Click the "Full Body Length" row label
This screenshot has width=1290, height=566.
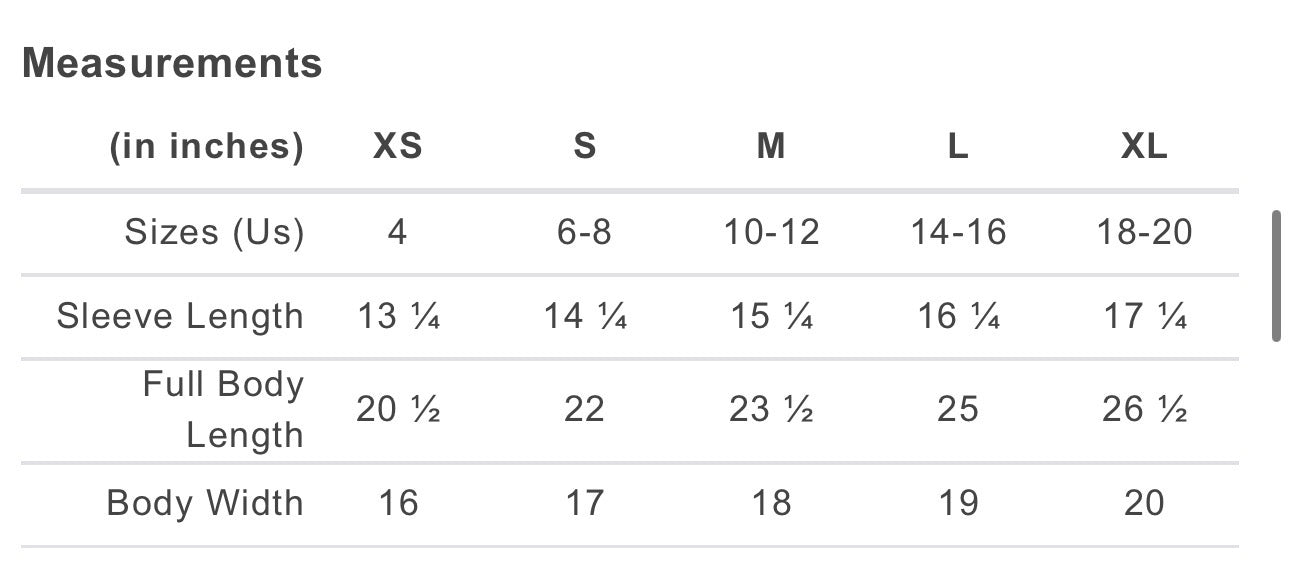[223, 410]
